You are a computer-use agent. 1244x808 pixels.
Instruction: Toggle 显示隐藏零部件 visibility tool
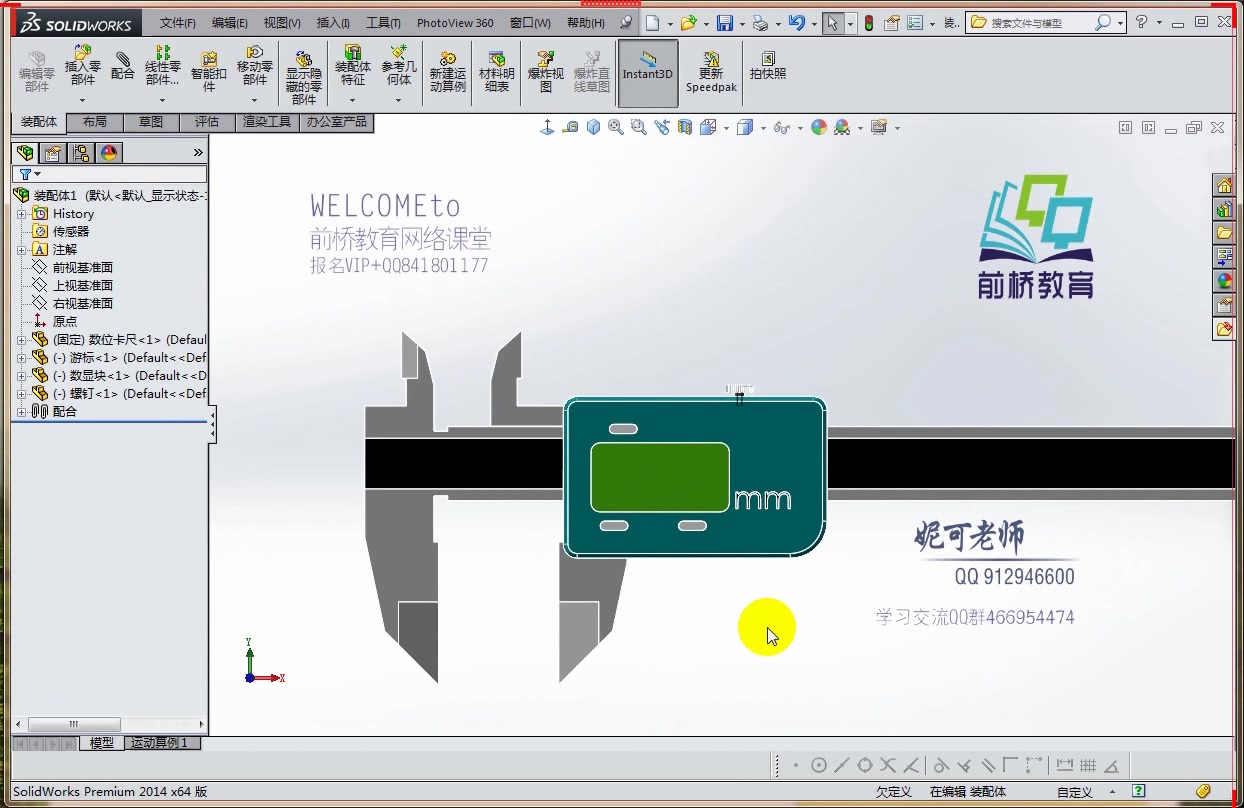click(303, 70)
